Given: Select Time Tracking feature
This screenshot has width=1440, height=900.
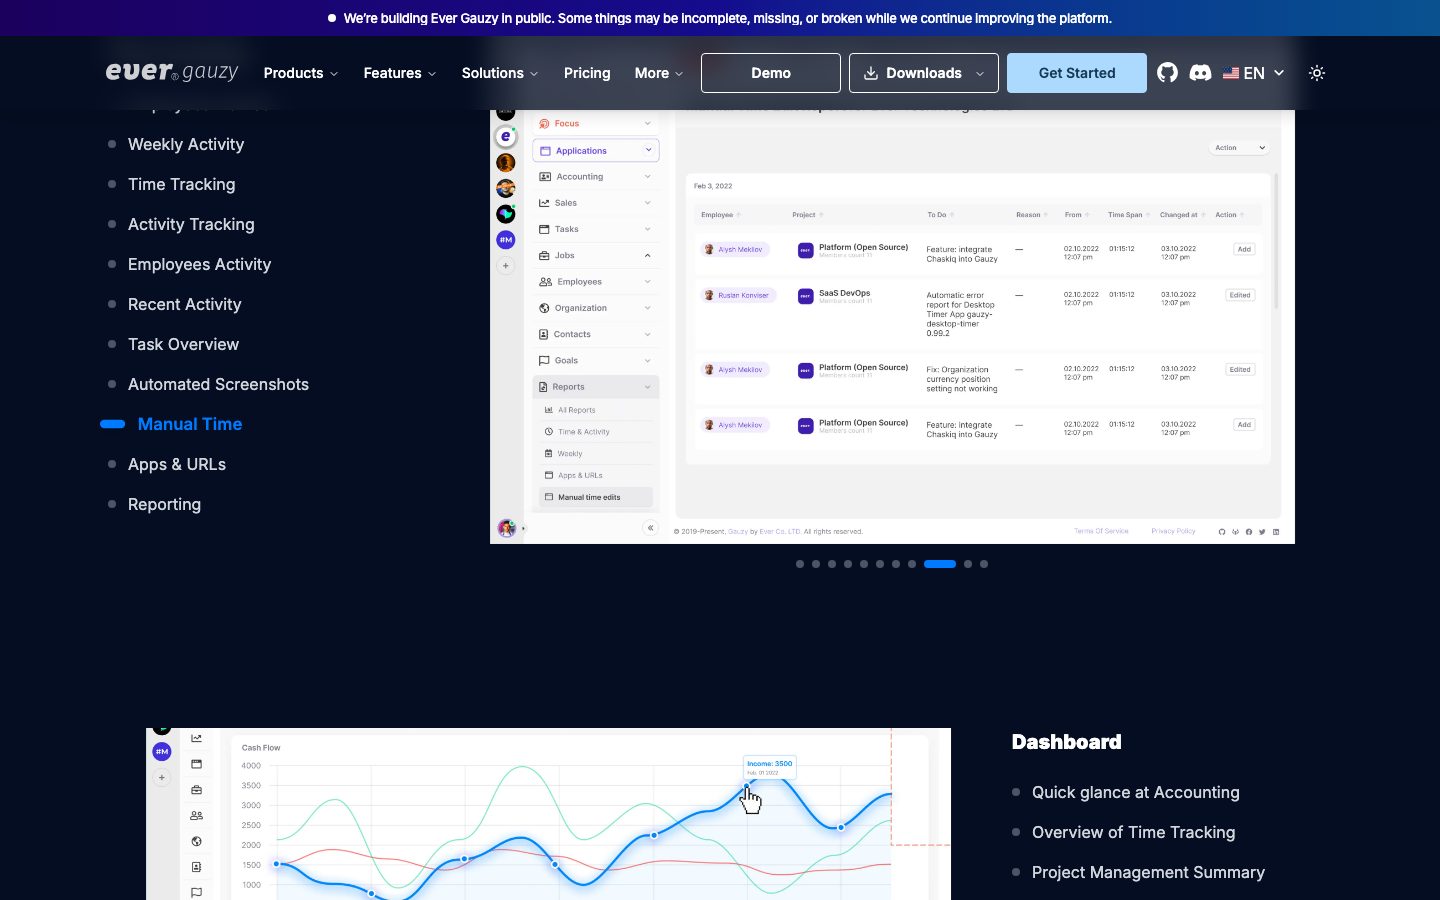Looking at the screenshot, I should click(x=182, y=184).
